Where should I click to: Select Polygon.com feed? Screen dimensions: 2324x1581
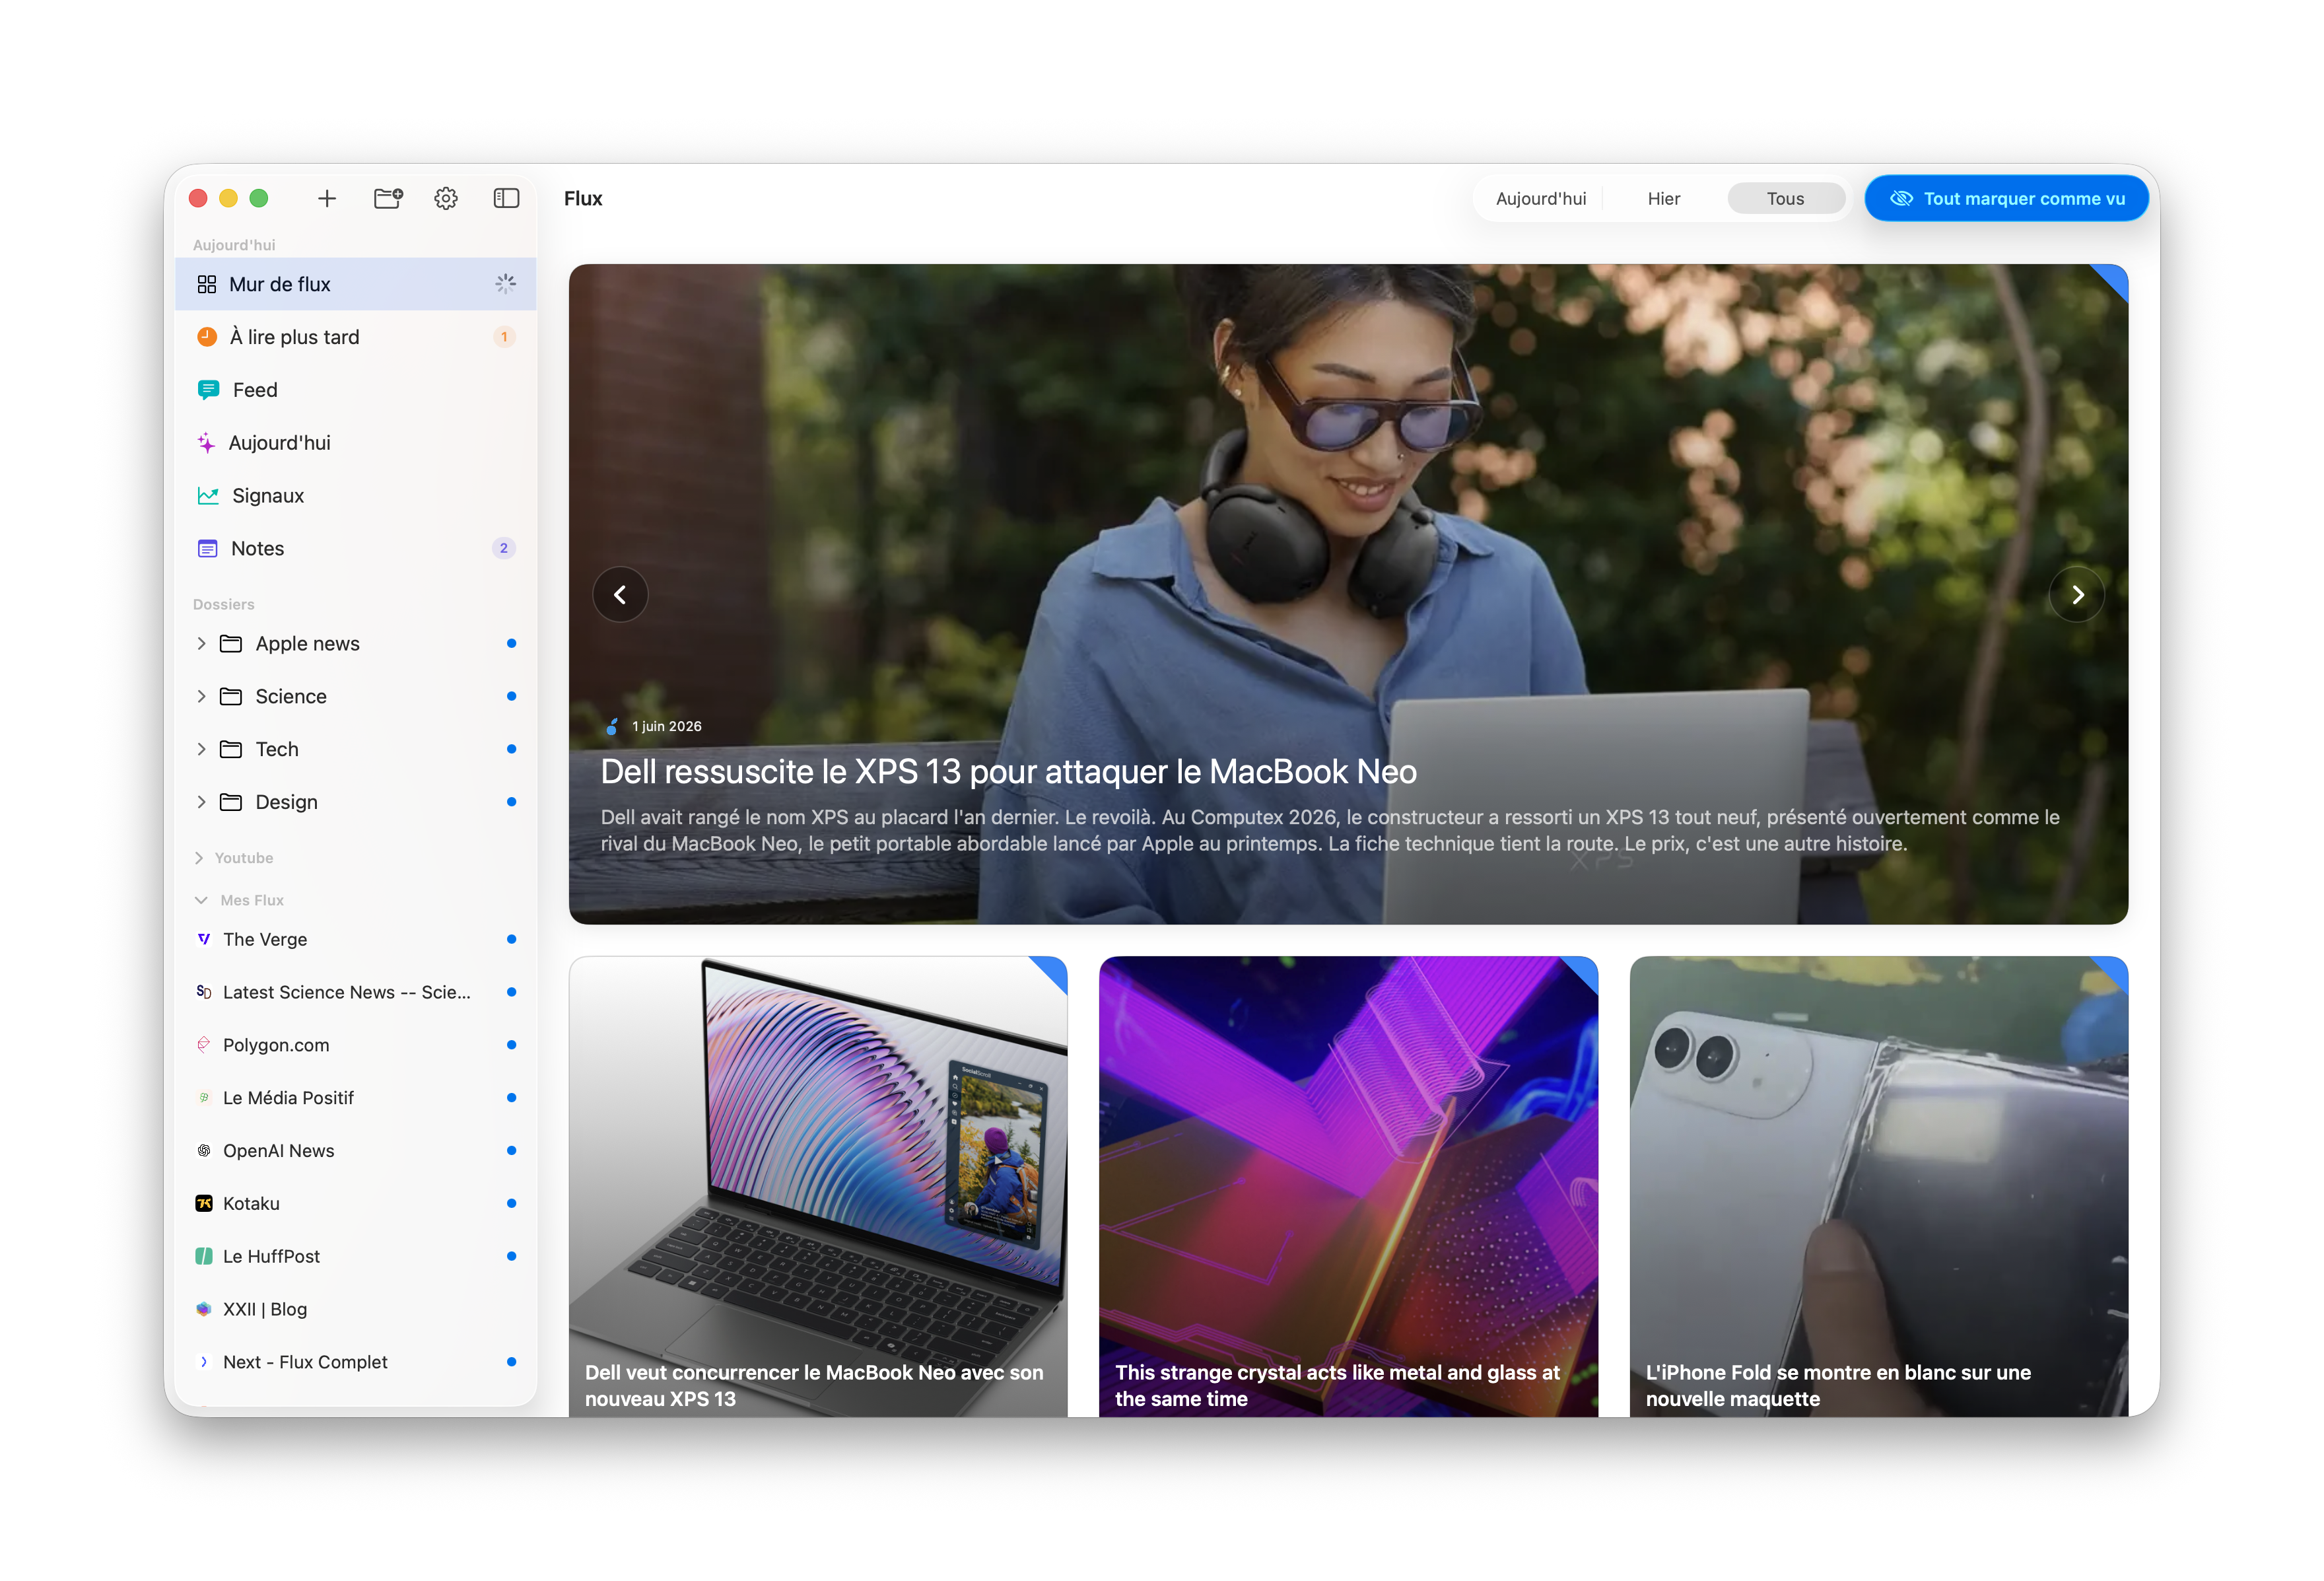pos(356,1046)
